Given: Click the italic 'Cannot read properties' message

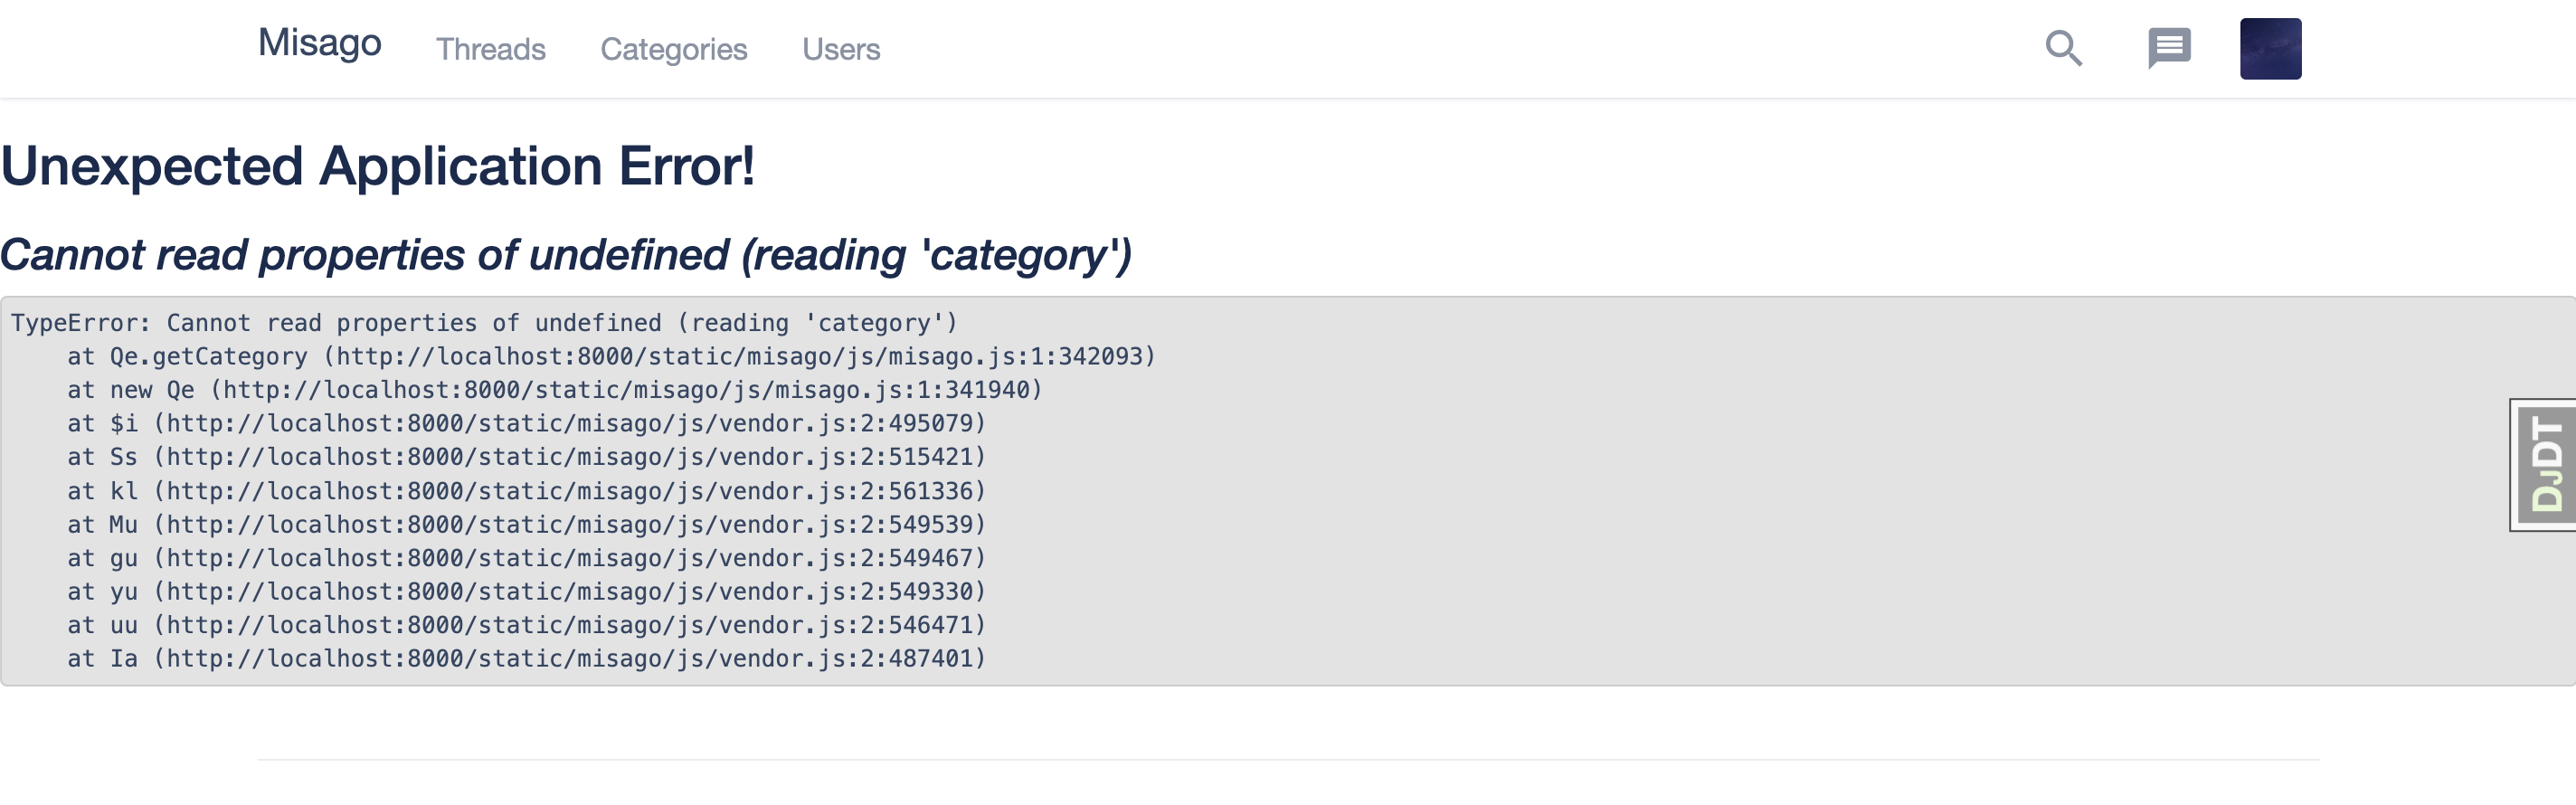Looking at the screenshot, I should click(x=565, y=255).
